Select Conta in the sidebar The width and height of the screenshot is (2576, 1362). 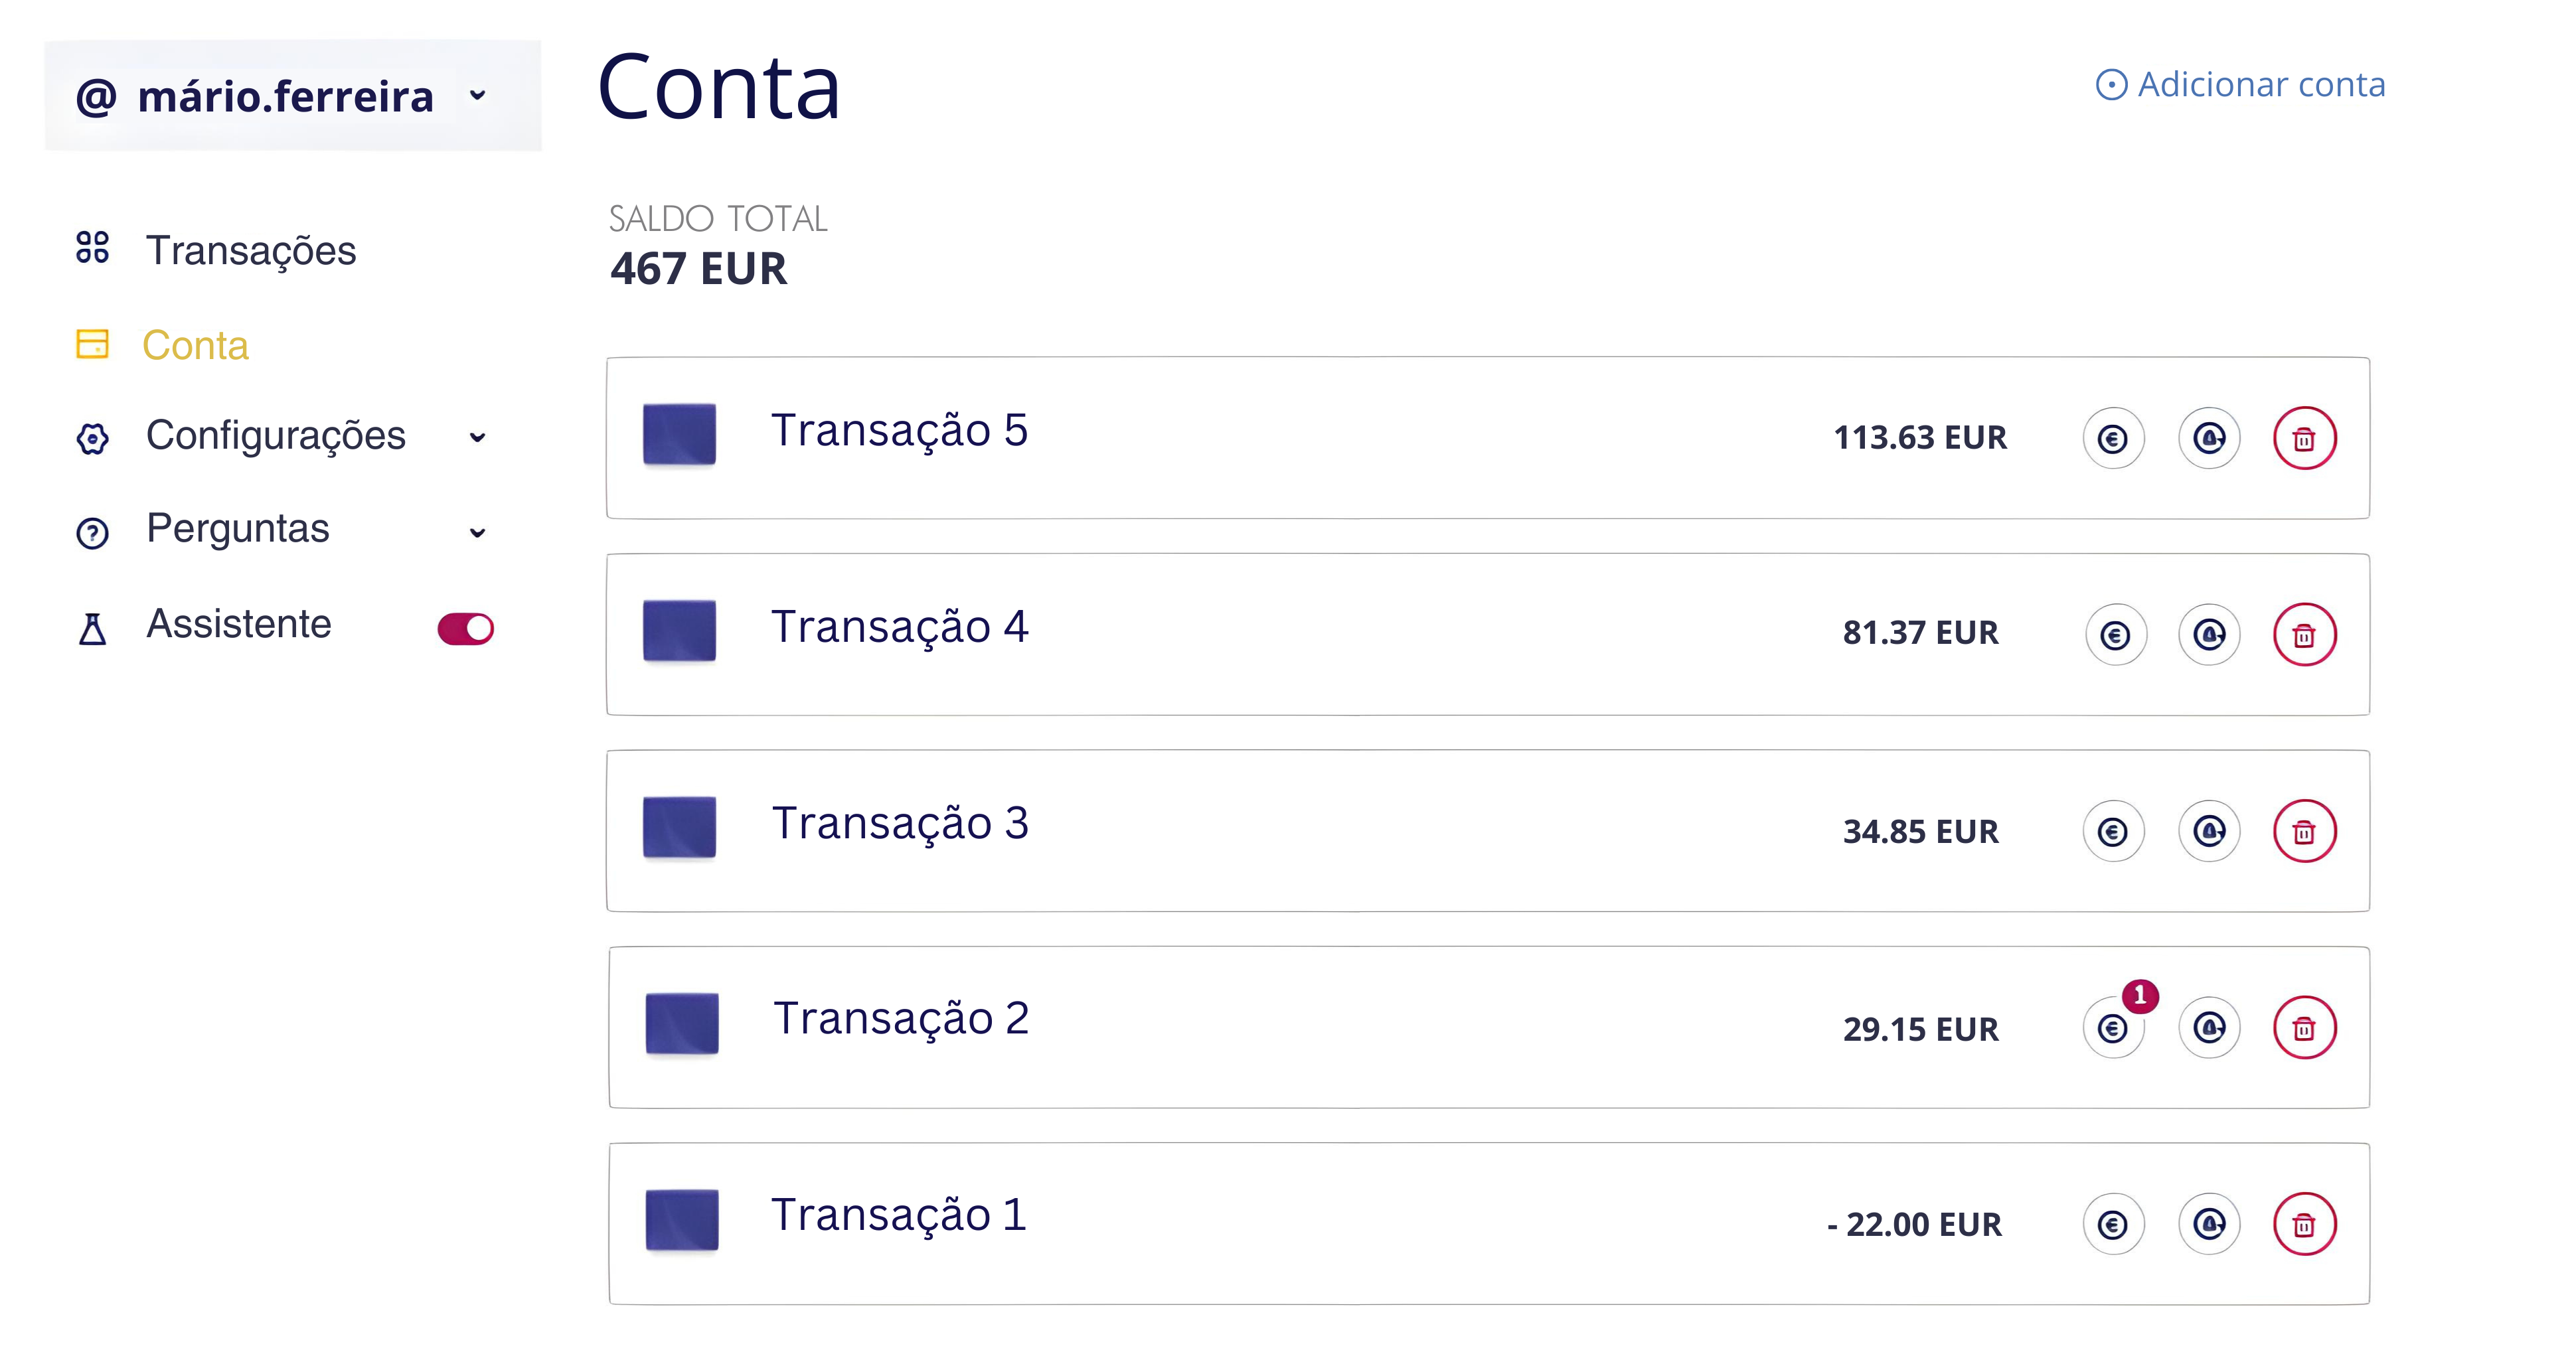pos(195,345)
